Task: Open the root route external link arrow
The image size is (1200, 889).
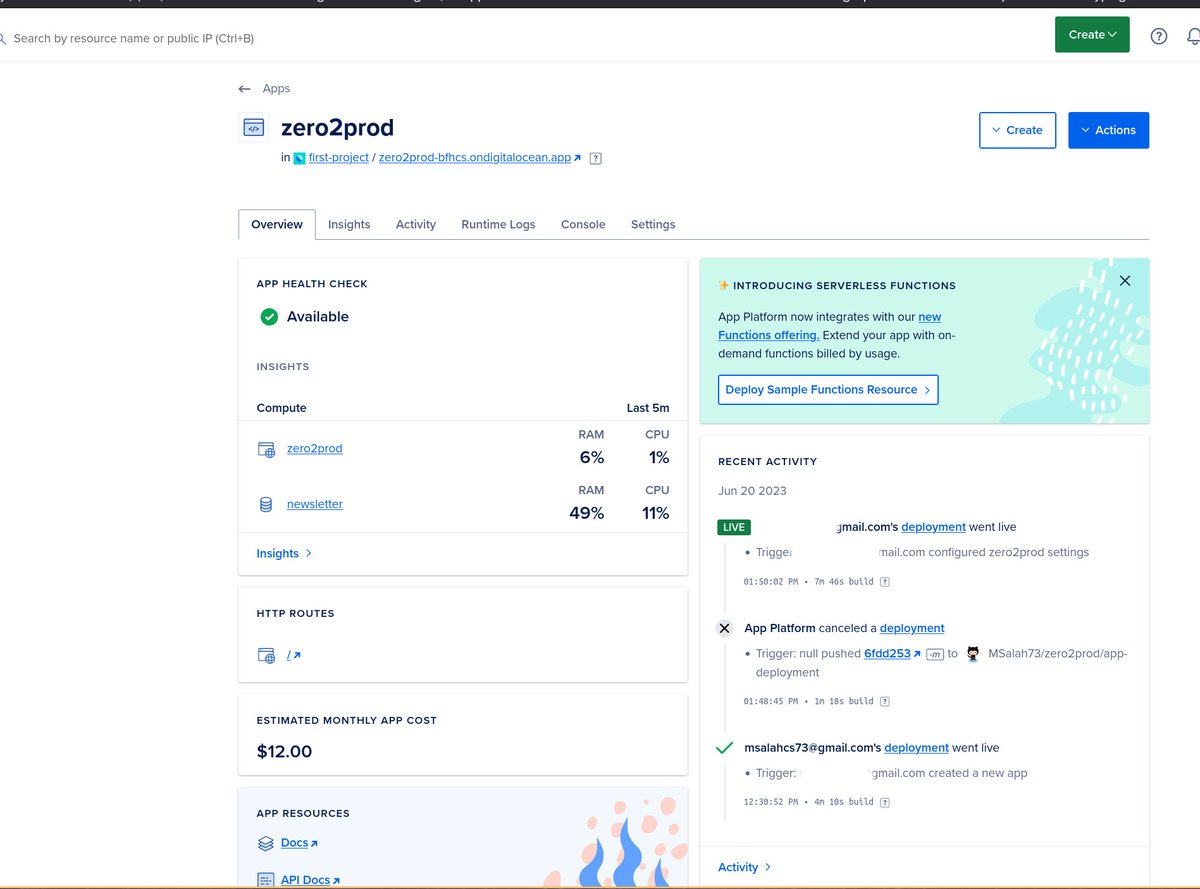Action: click(297, 656)
